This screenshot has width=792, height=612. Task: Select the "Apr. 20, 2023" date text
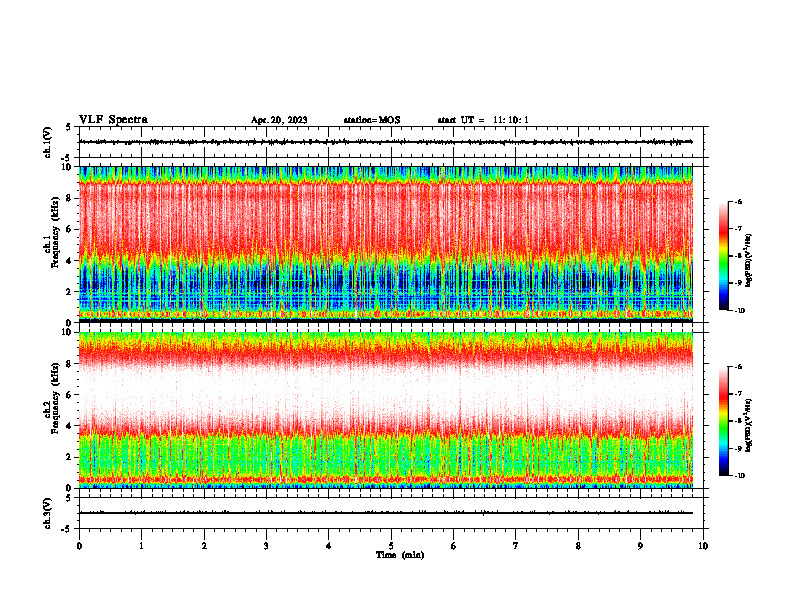[x=279, y=120]
